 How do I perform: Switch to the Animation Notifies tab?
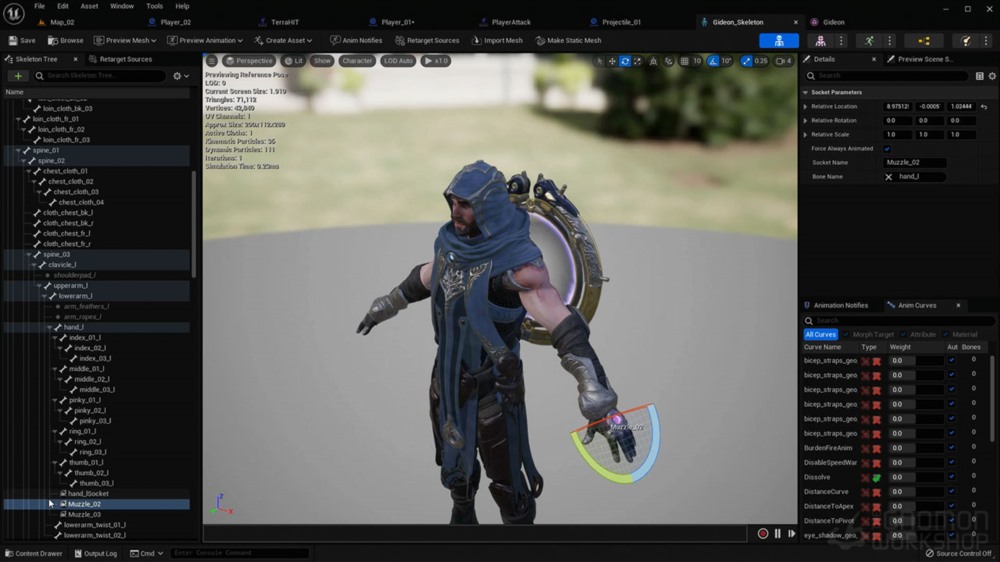pos(835,306)
